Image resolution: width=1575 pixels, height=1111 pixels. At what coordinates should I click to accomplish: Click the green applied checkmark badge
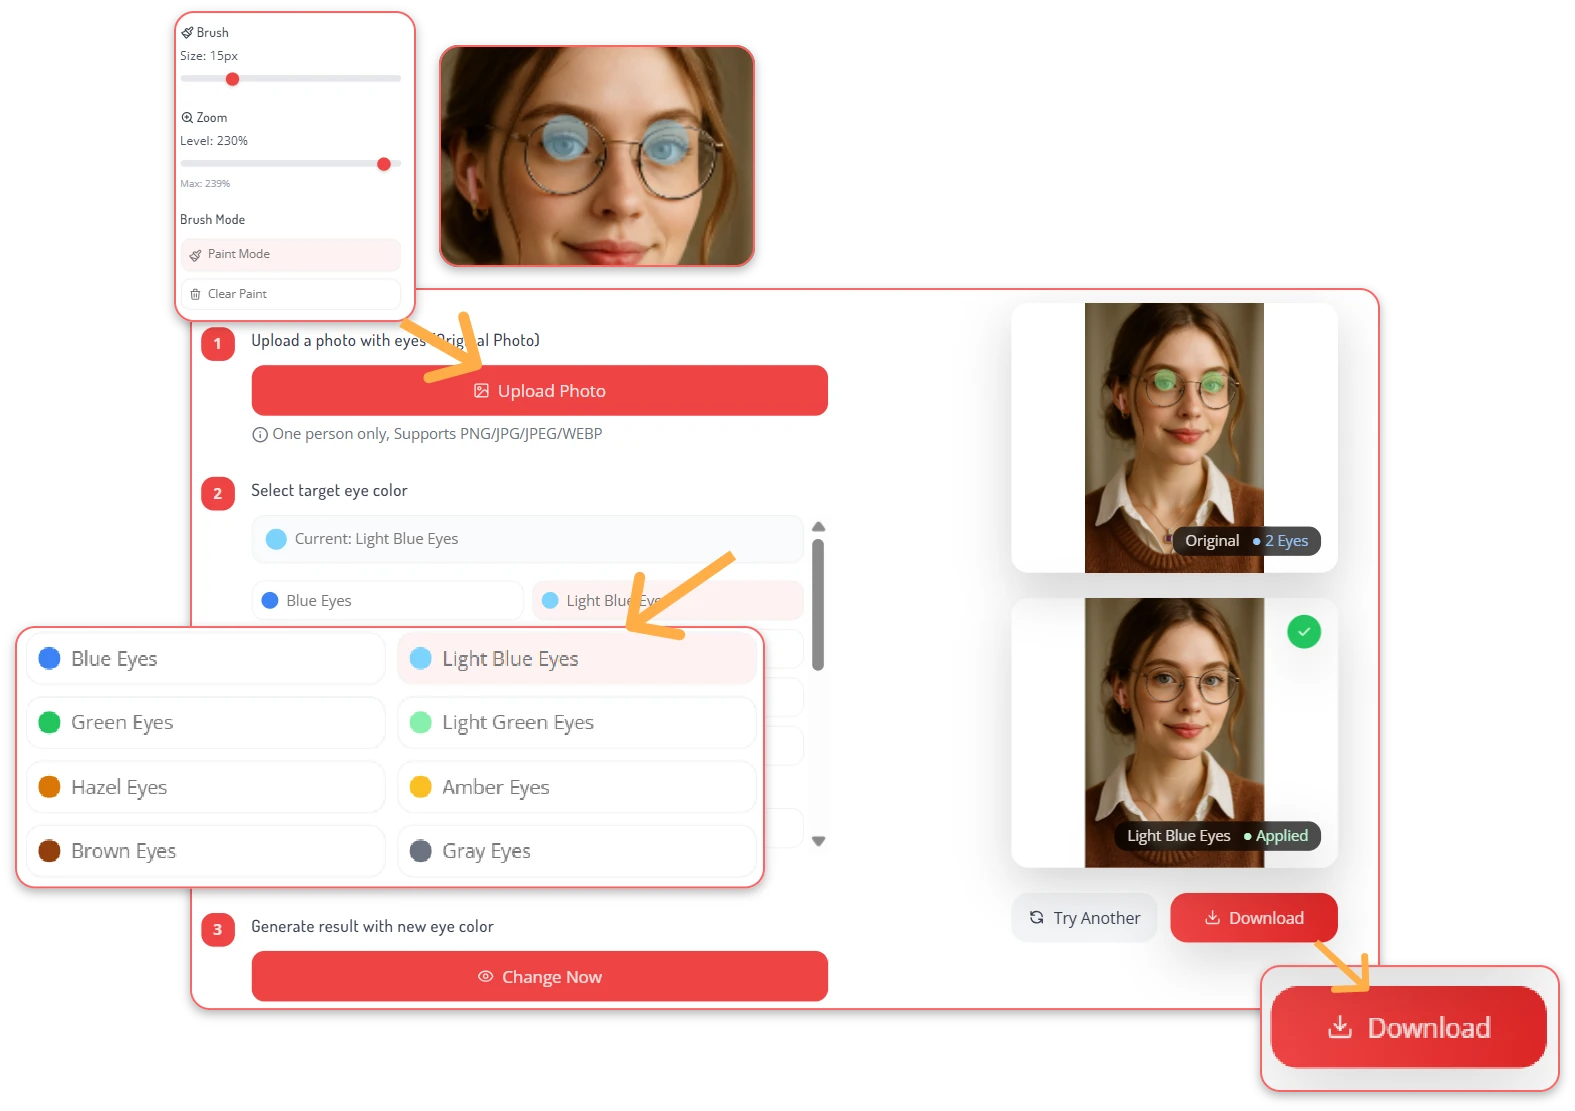(1303, 632)
